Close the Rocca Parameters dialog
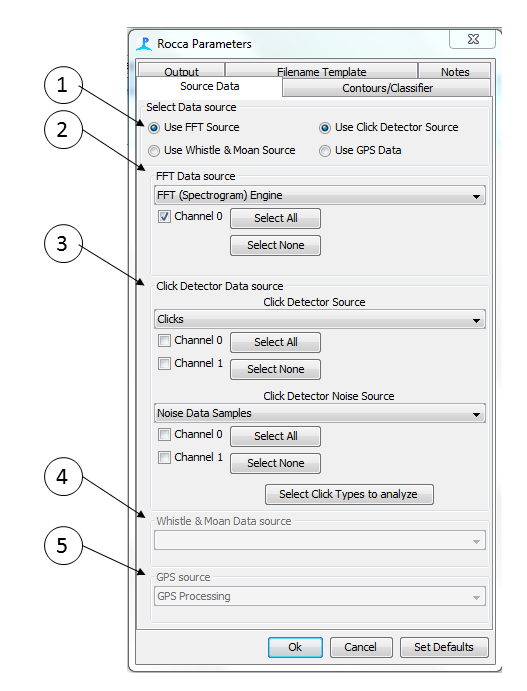 click(x=473, y=39)
